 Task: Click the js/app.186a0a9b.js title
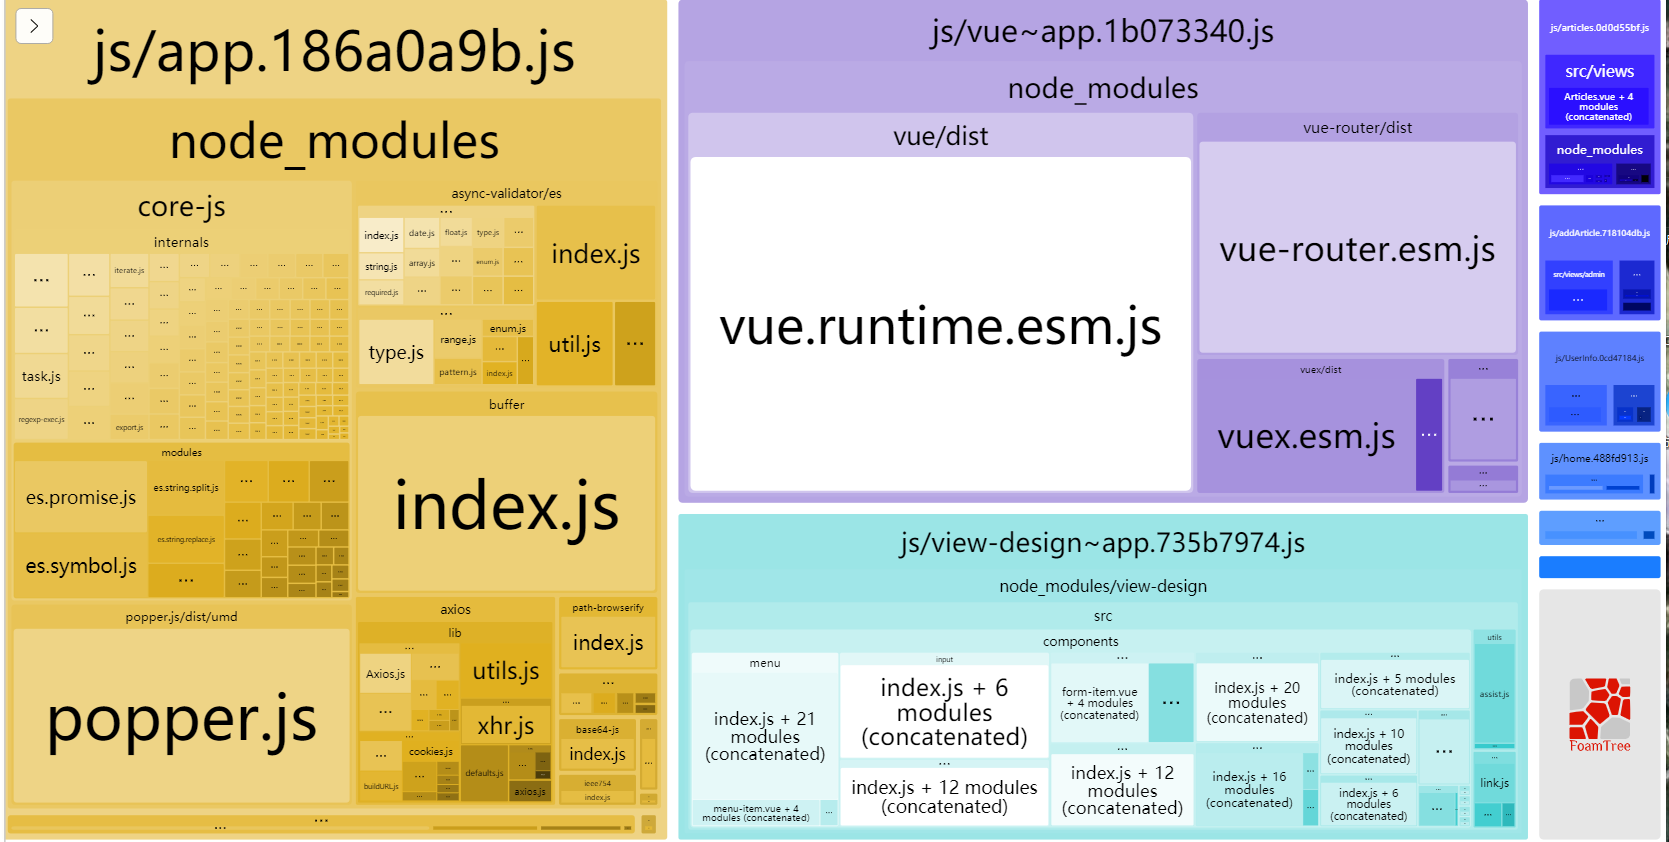[x=334, y=52]
